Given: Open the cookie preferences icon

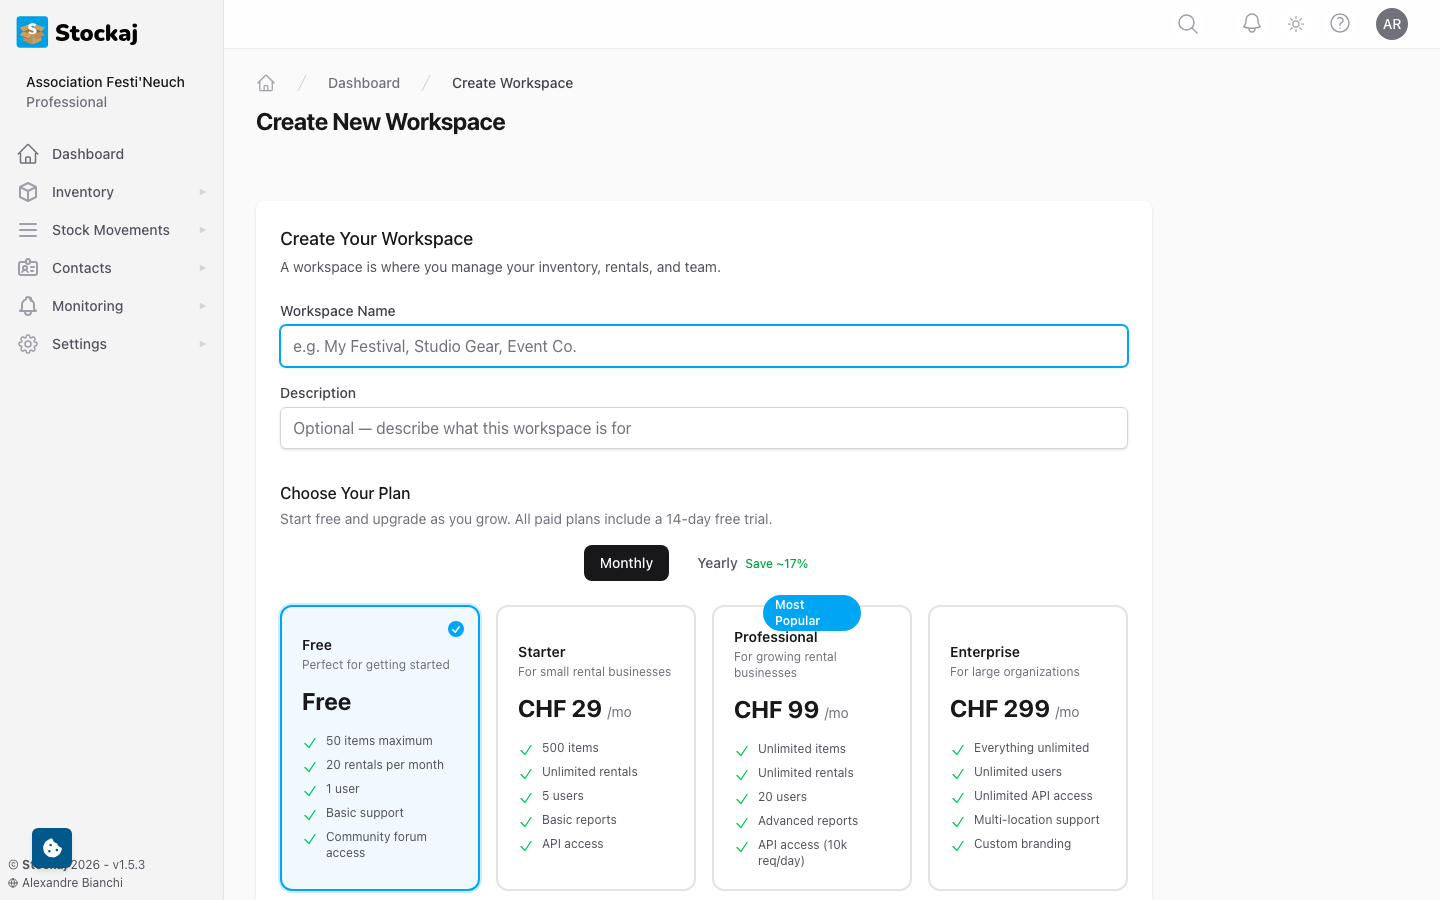Looking at the screenshot, I should [52, 848].
